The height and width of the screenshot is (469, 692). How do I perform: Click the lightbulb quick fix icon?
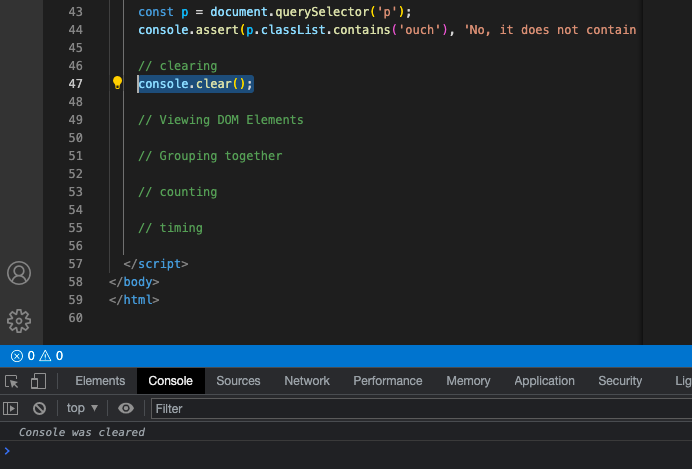coord(117,84)
